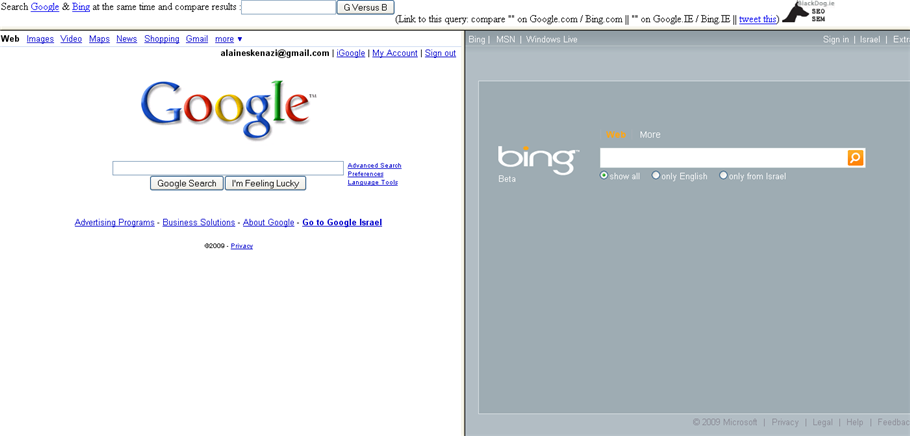Viewport: 910px width, 436px height.
Task: Click the 'Israel' region link in Bing
Action: [x=870, y=39]
